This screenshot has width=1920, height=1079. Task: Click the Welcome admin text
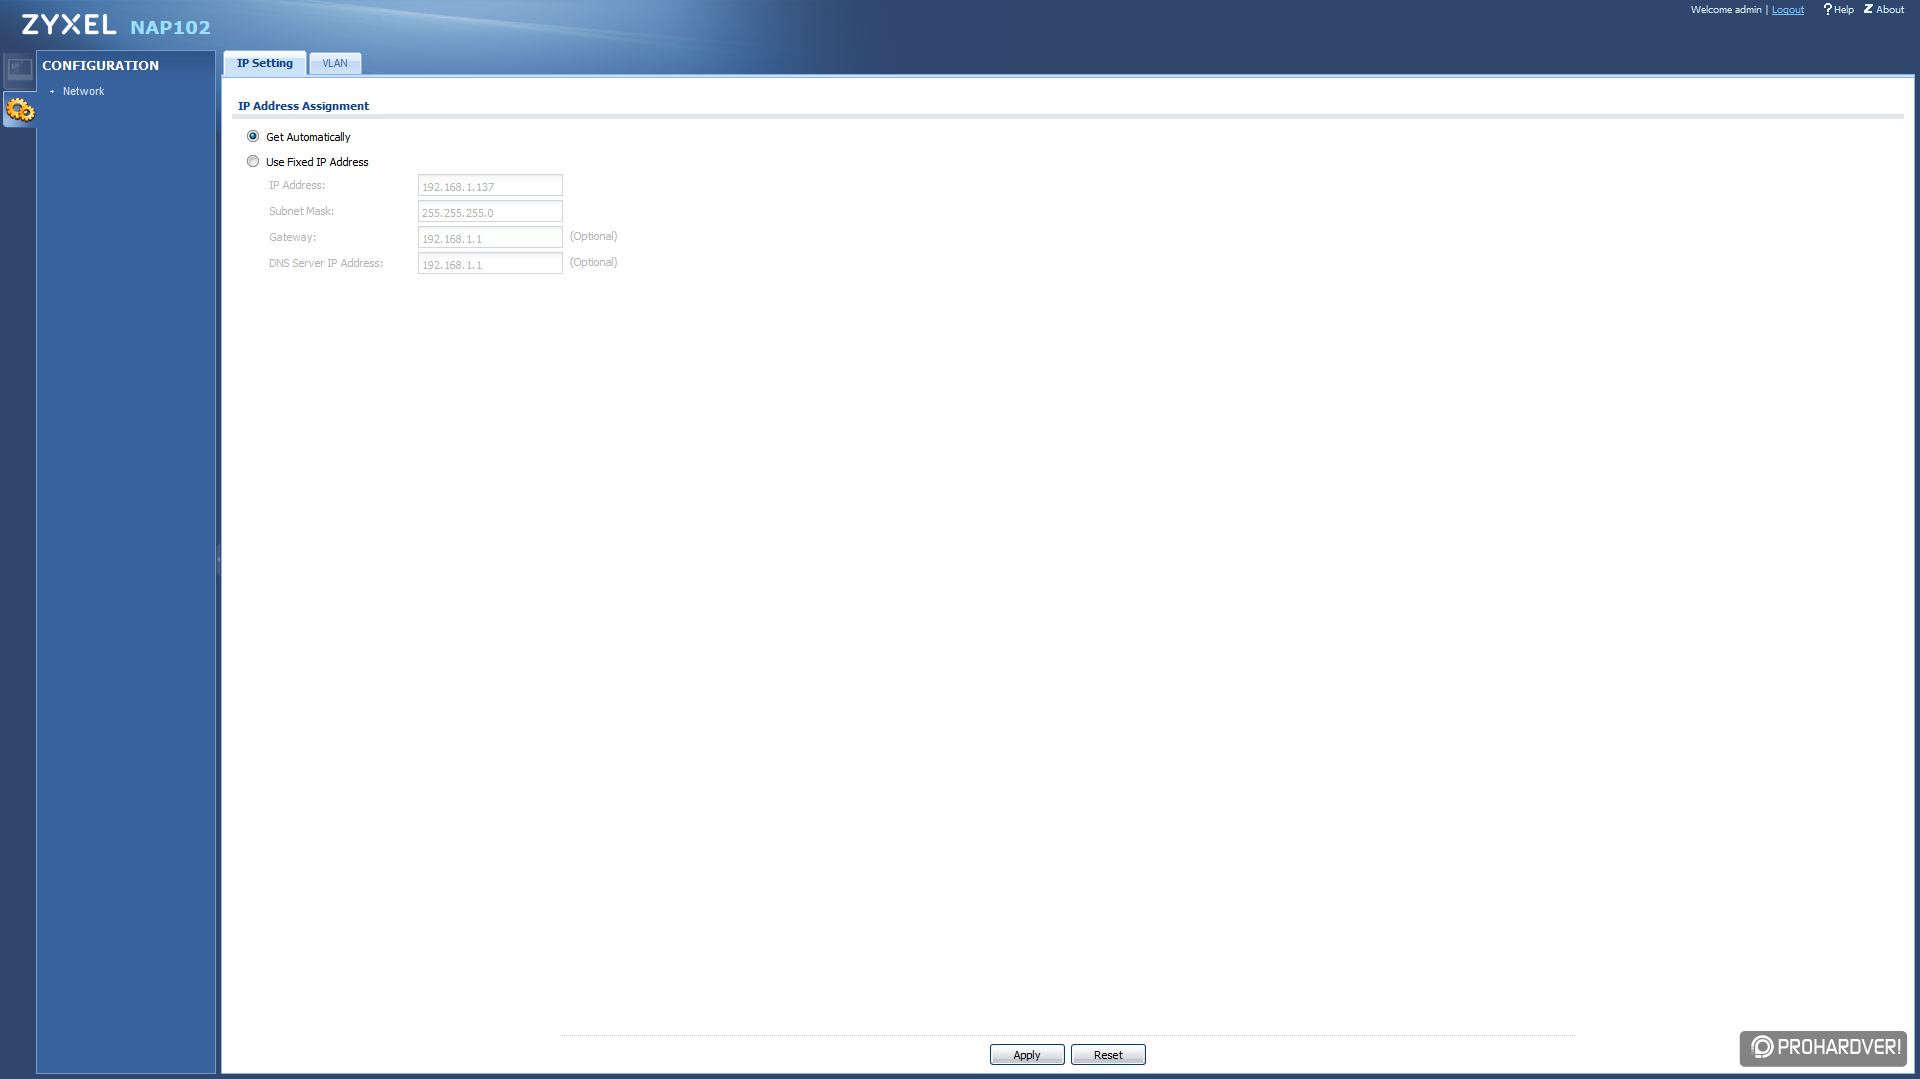[1726, 10]
